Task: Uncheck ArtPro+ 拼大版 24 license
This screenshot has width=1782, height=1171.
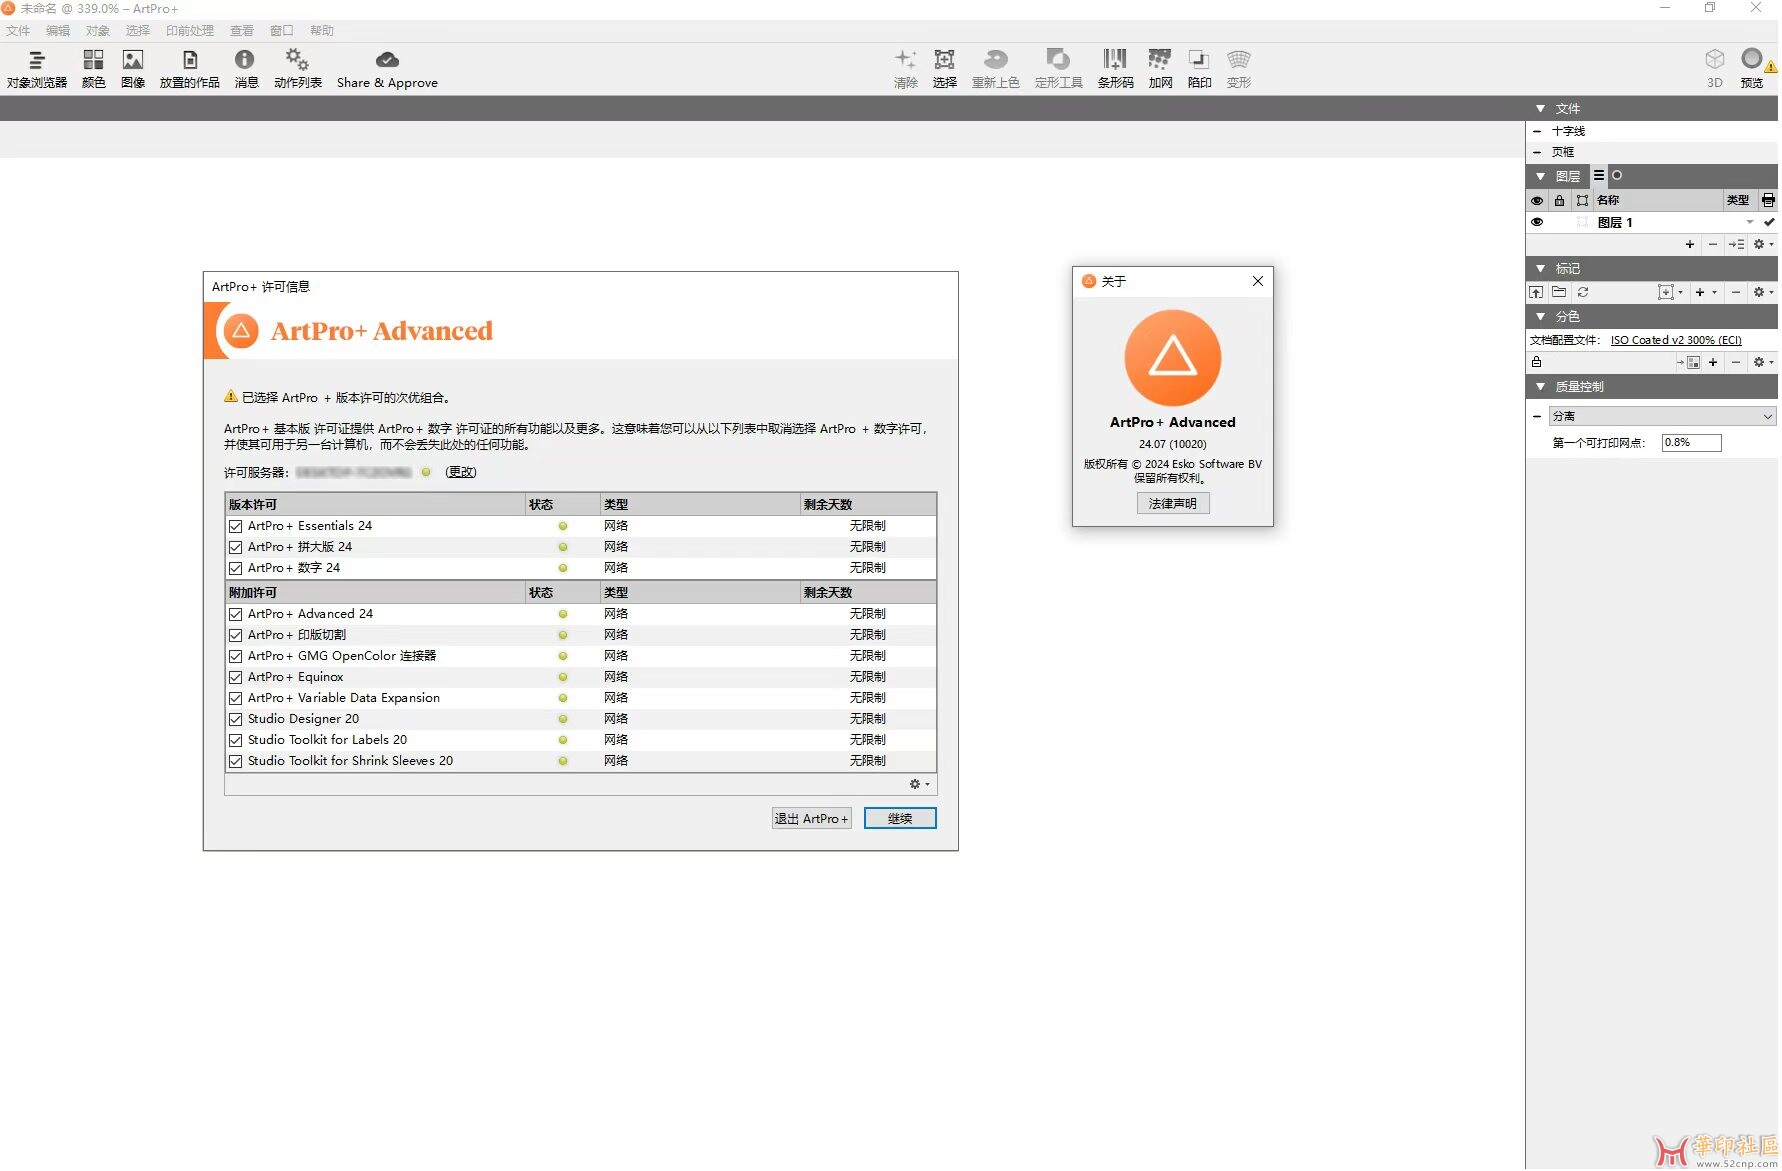Action: [x=236, y=547]
